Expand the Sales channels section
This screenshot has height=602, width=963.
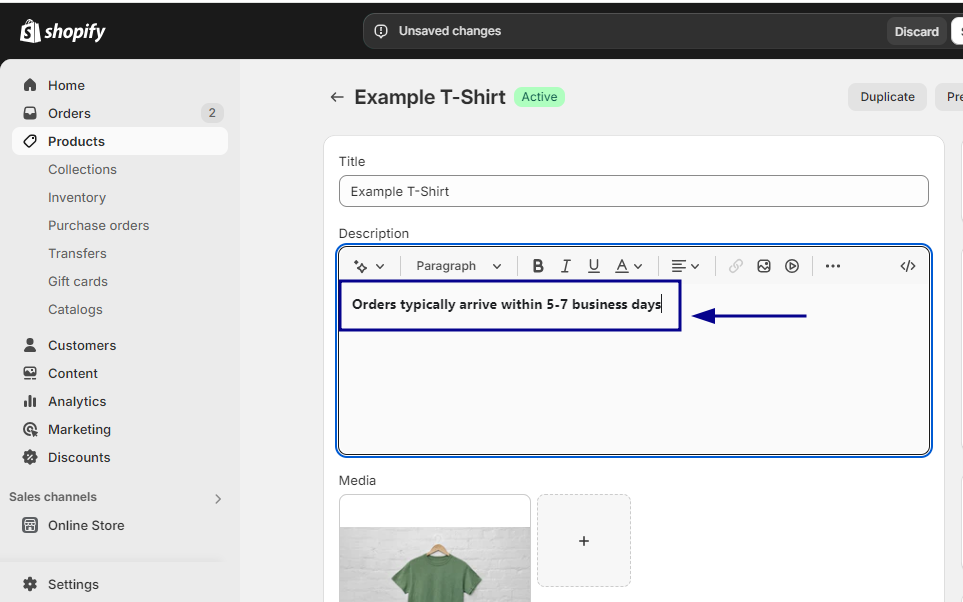pyautogui.click(x=217, y=497)
